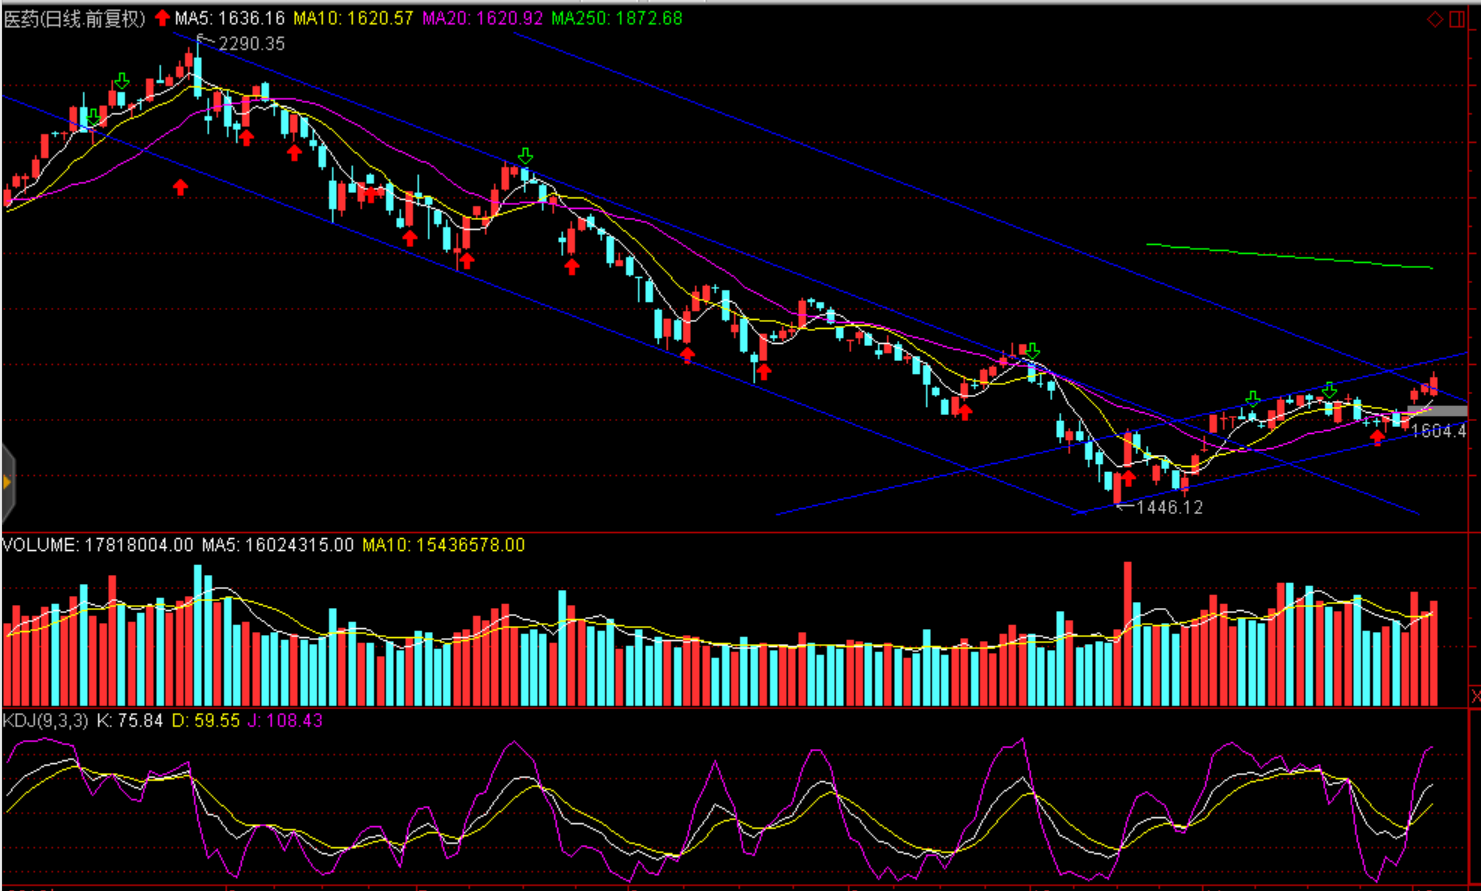Click the red up arrow above 1446.12 low
The image size is (1481, 891).
1128,478
